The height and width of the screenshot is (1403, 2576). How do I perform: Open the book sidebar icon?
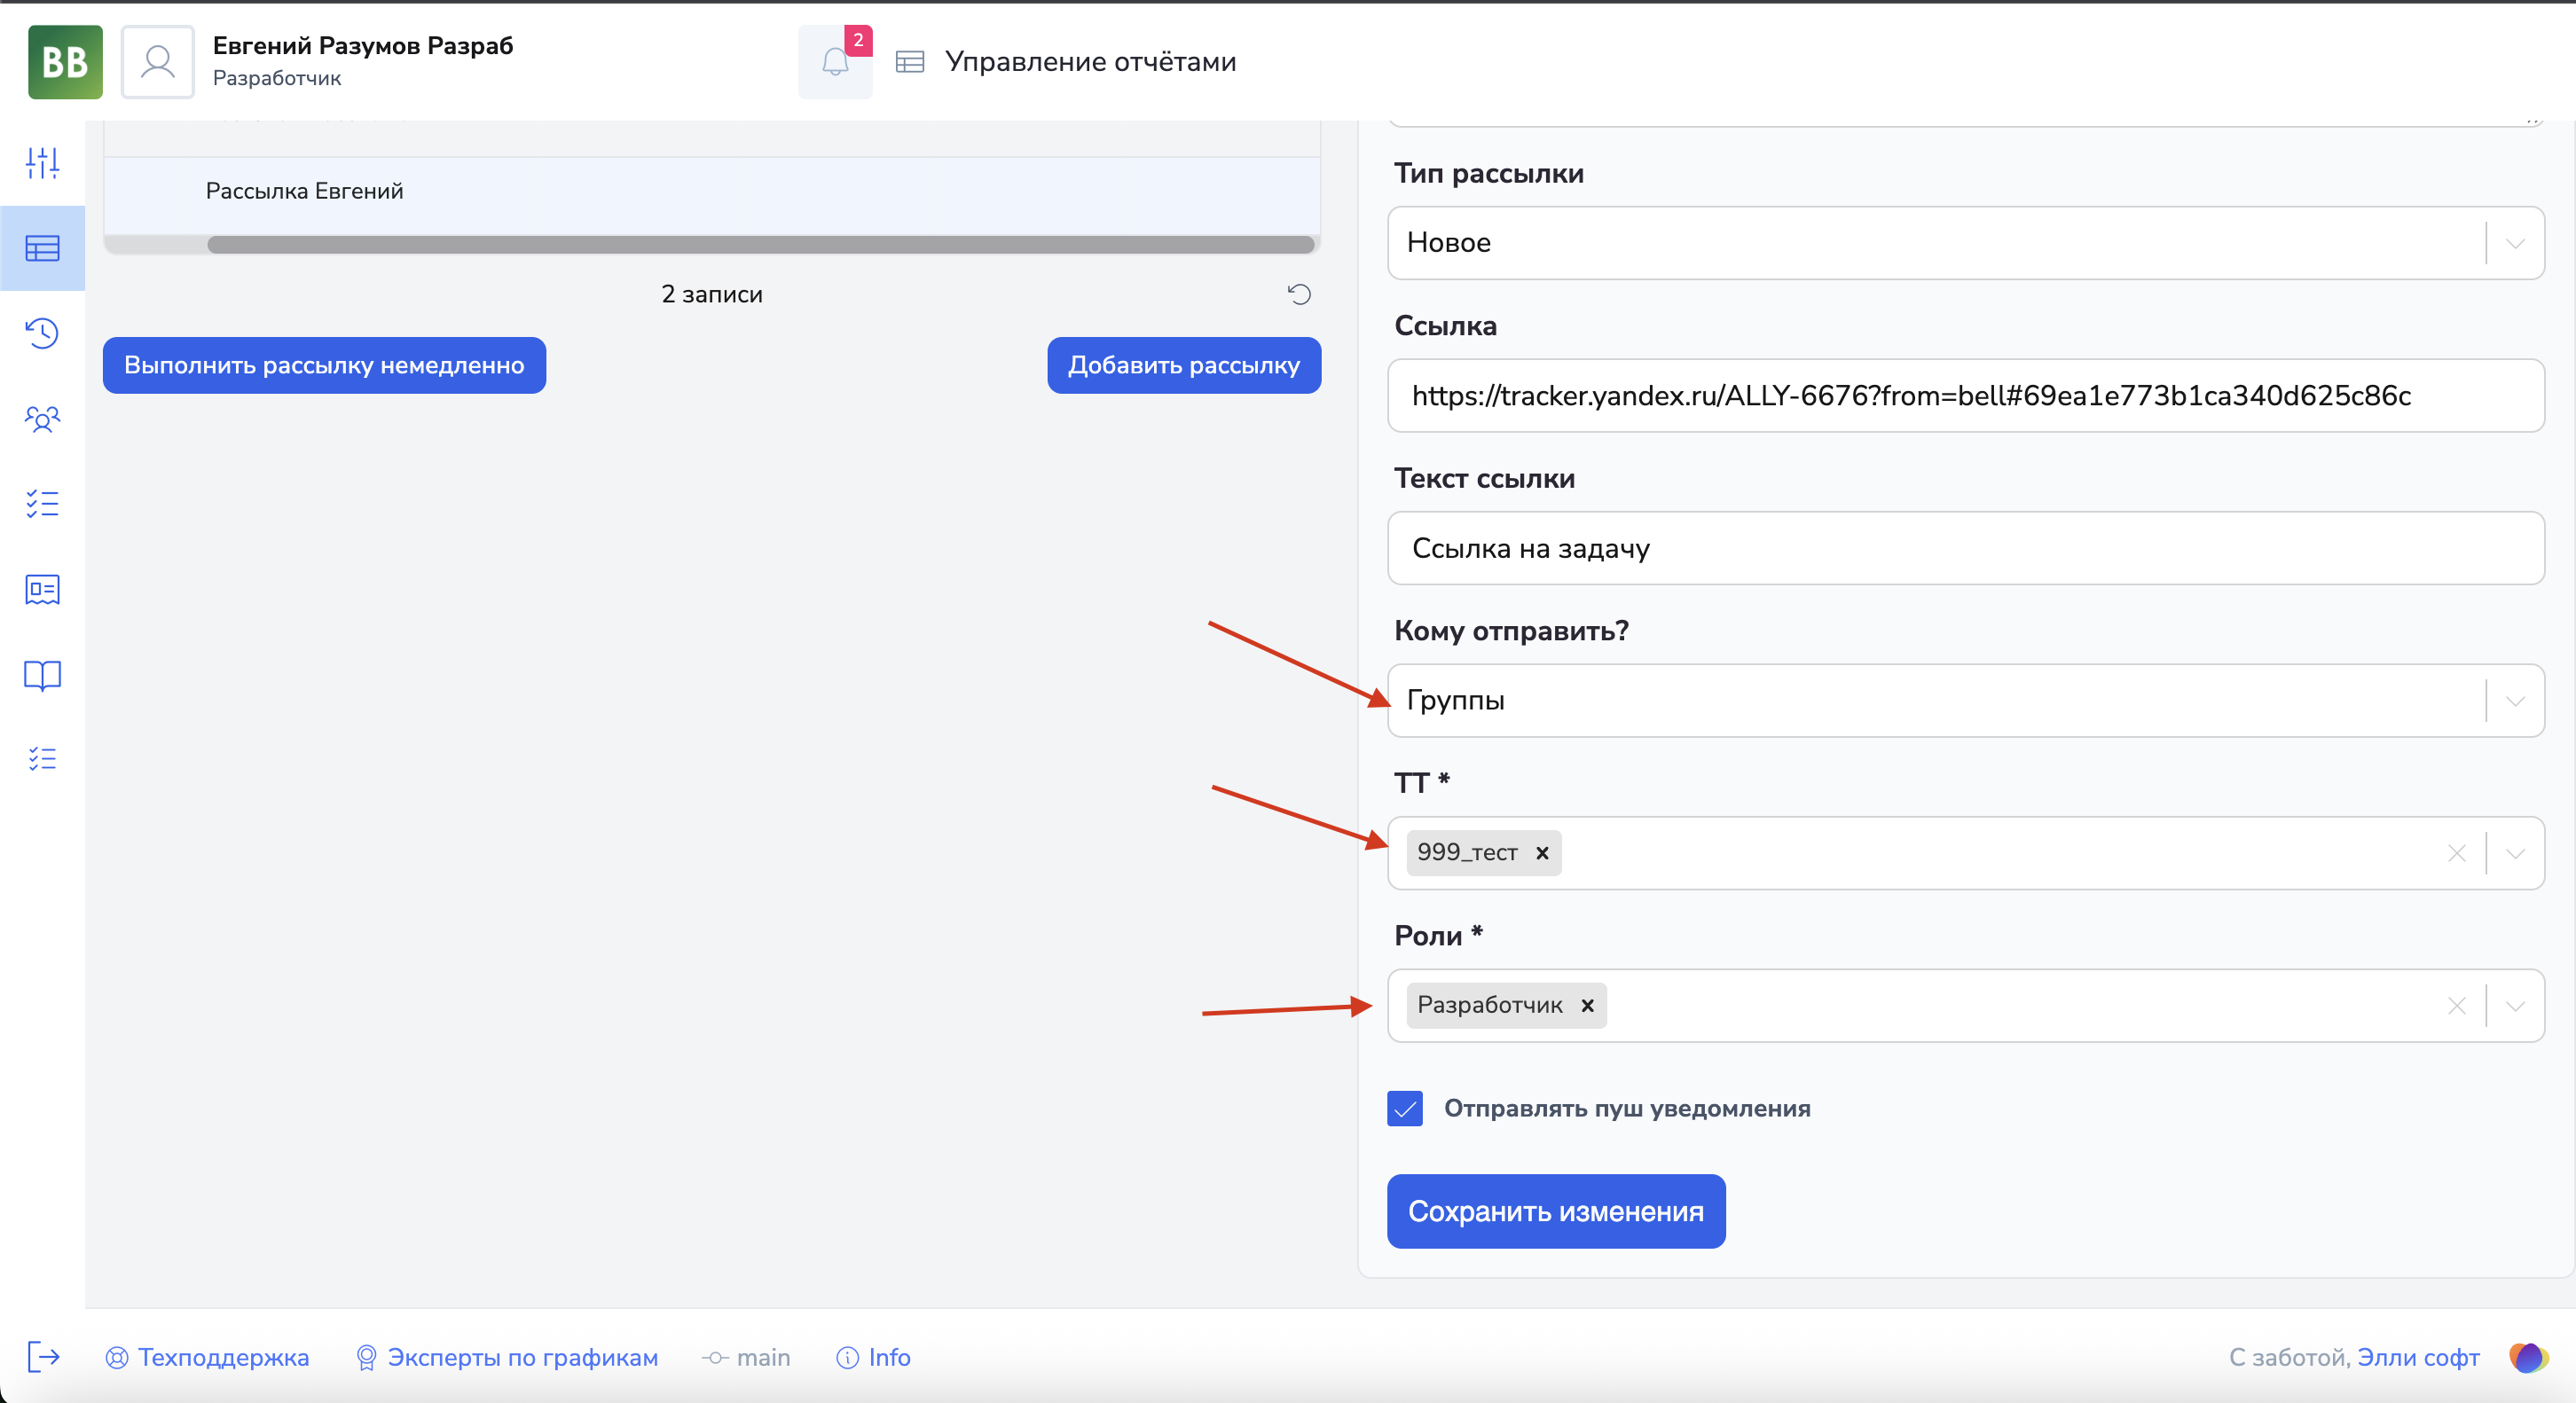point(42,675)
